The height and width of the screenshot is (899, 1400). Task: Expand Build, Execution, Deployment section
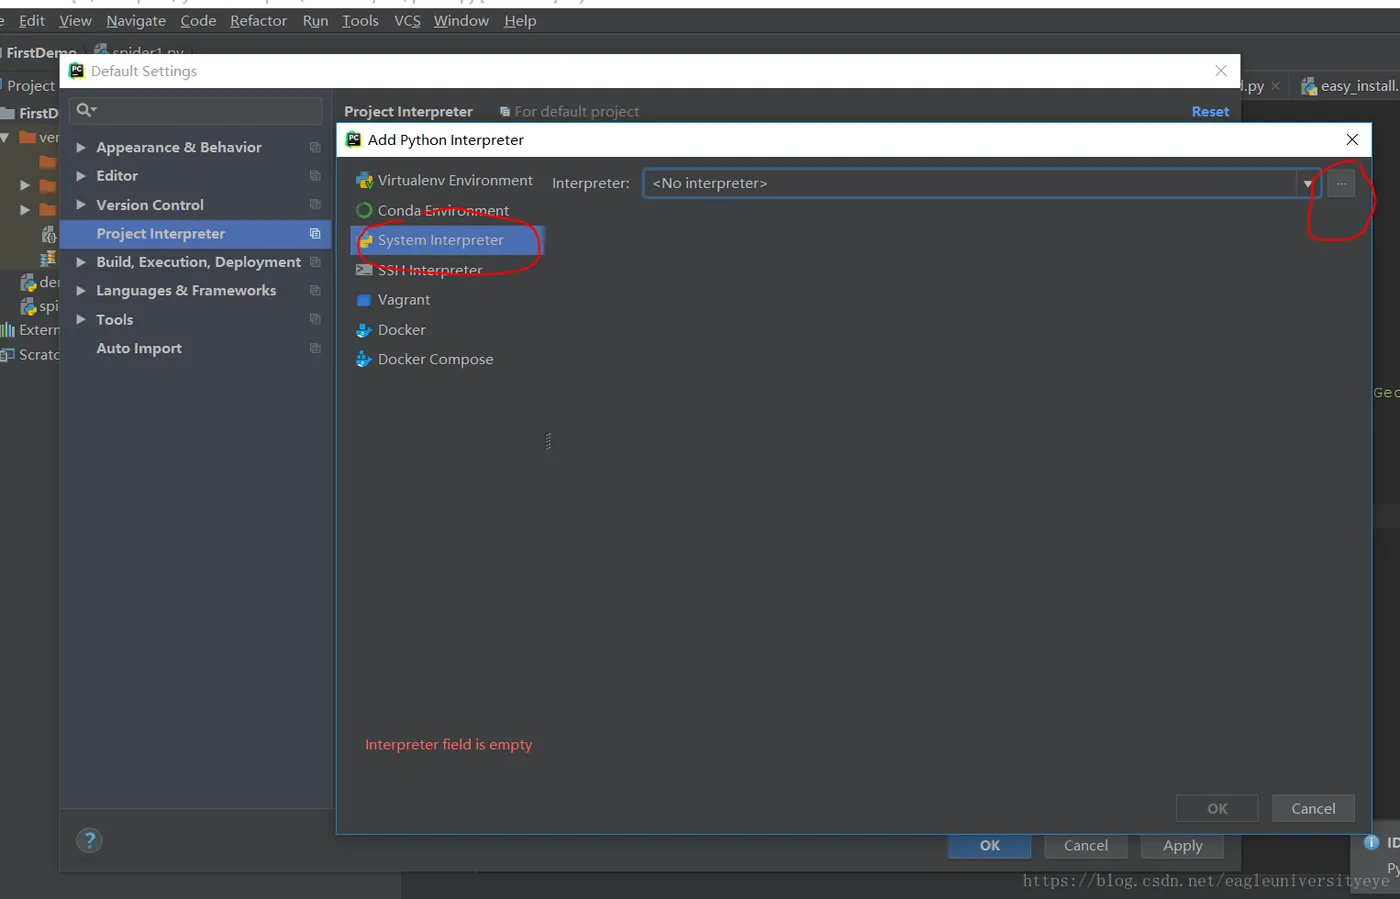(81, 263)
